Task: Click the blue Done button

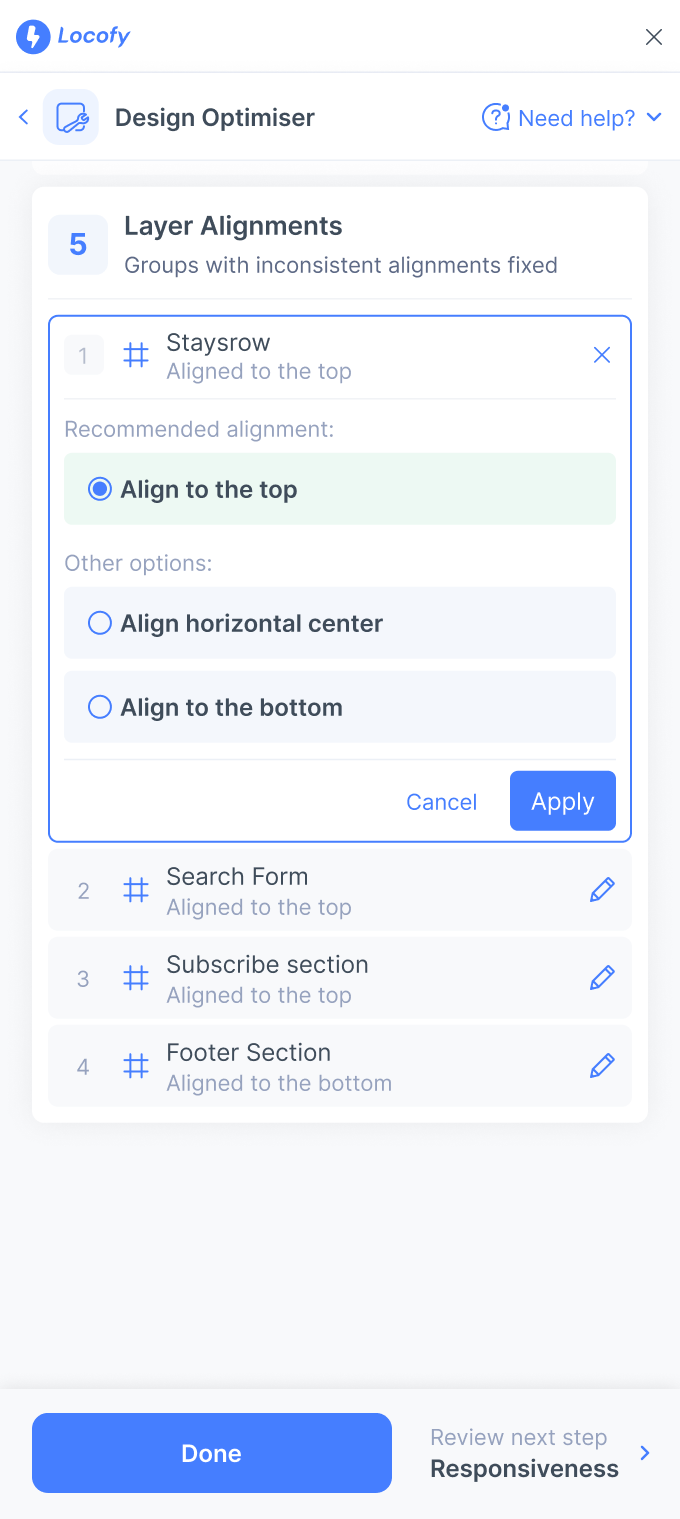Action: click(212, 1453)
